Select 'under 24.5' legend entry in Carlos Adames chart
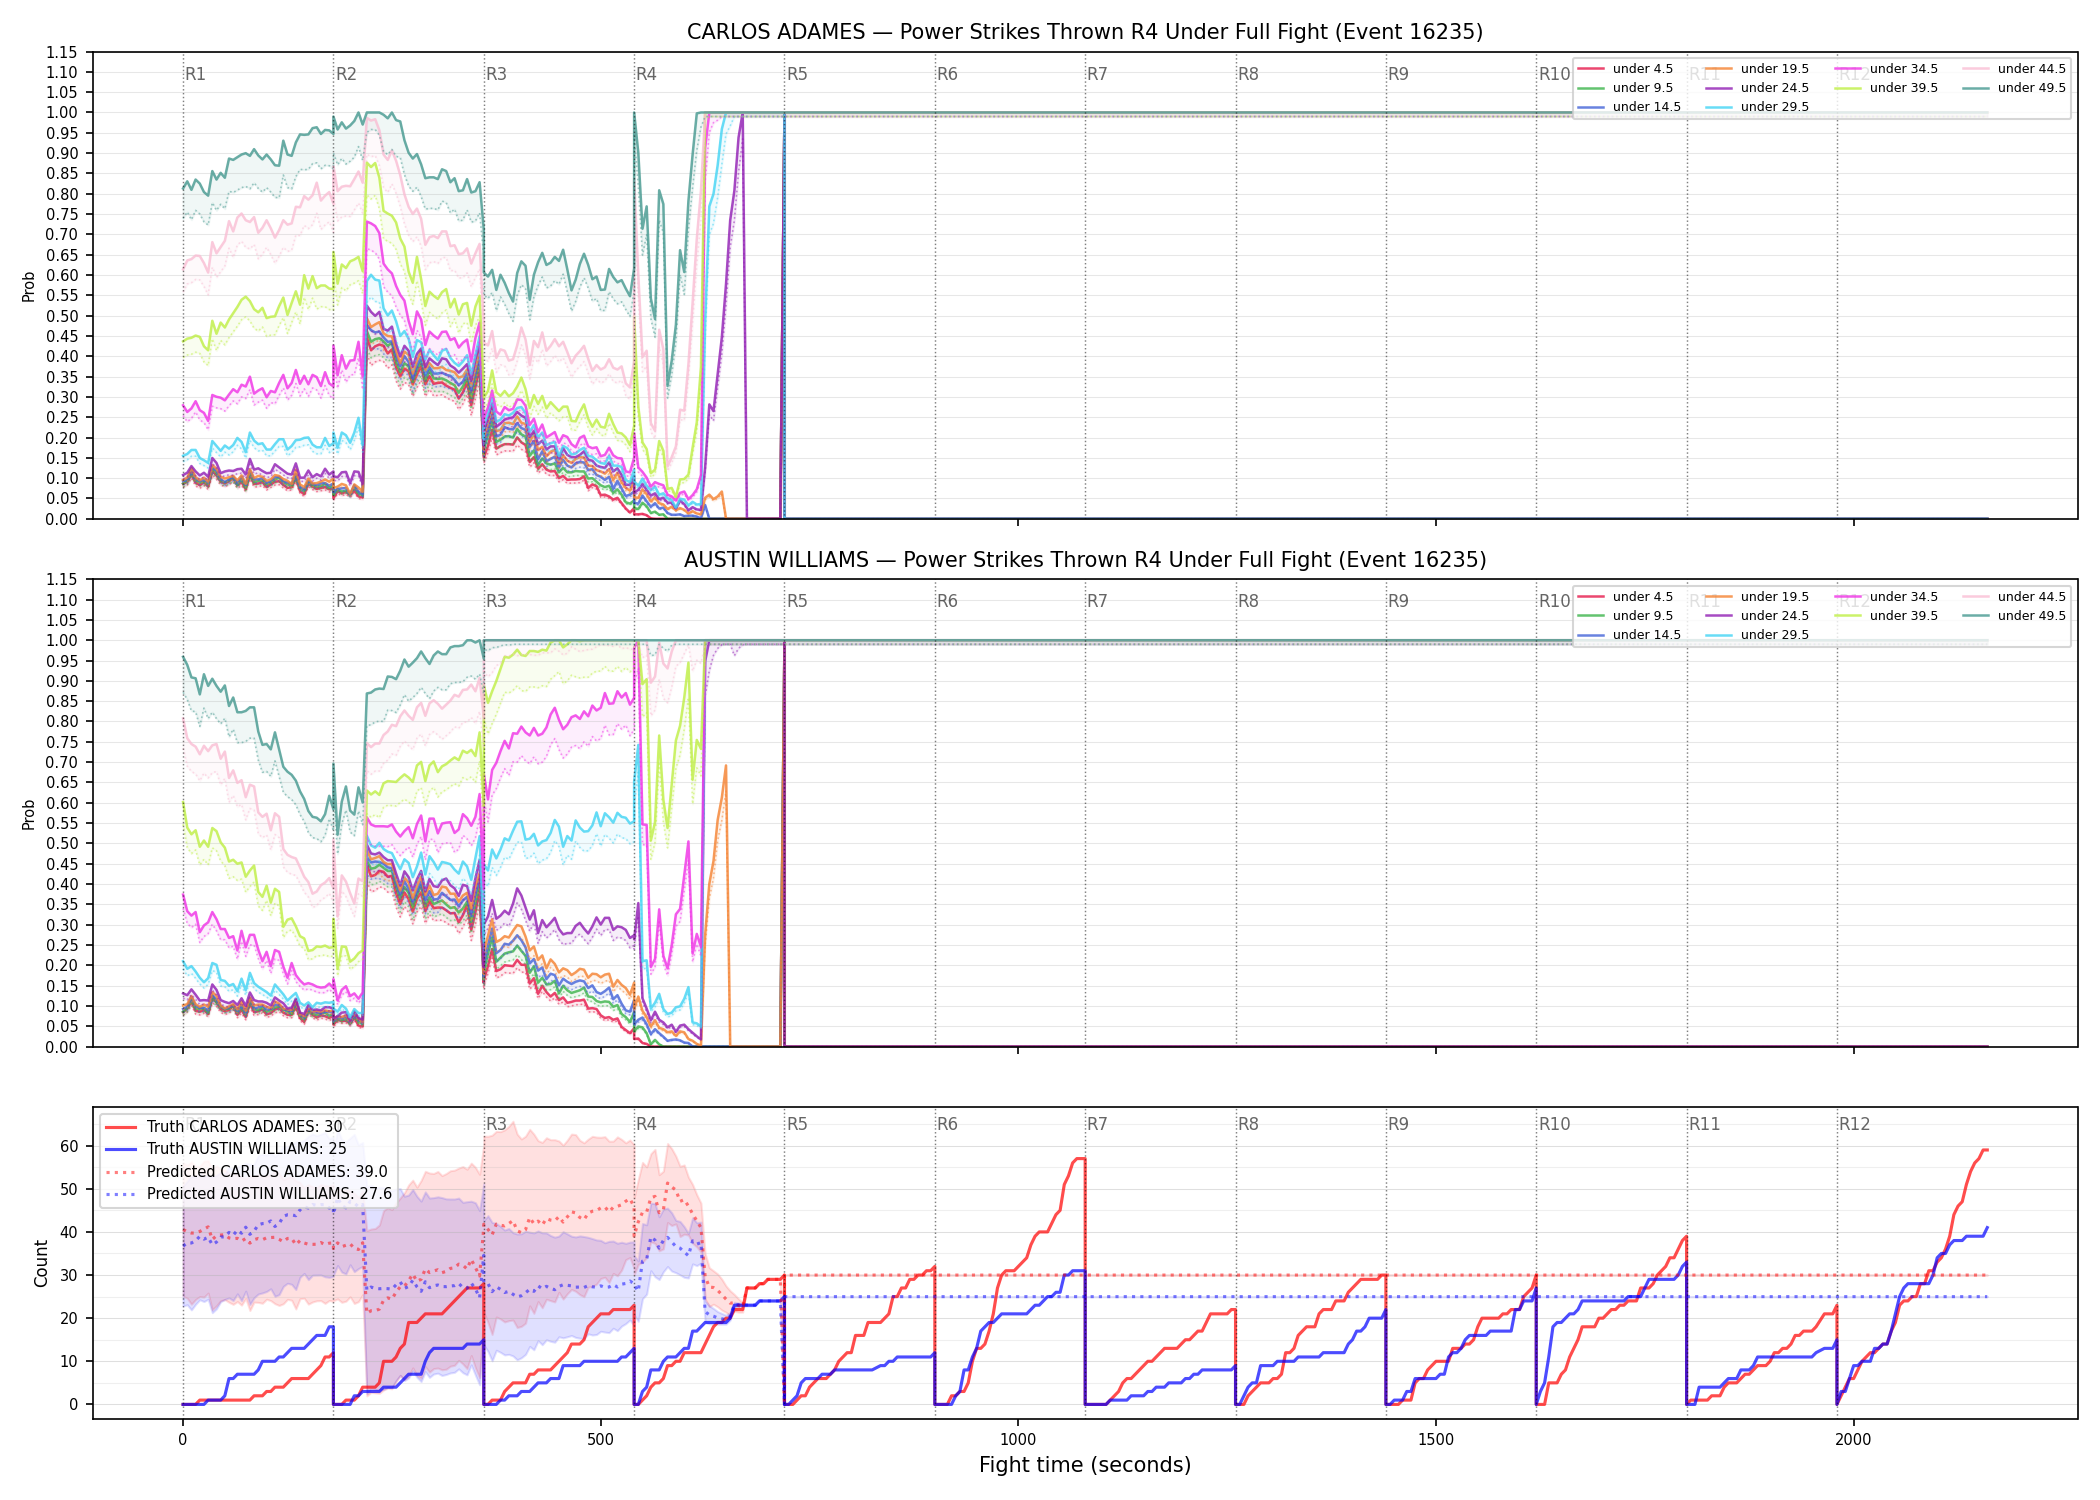 point(1757,88)
